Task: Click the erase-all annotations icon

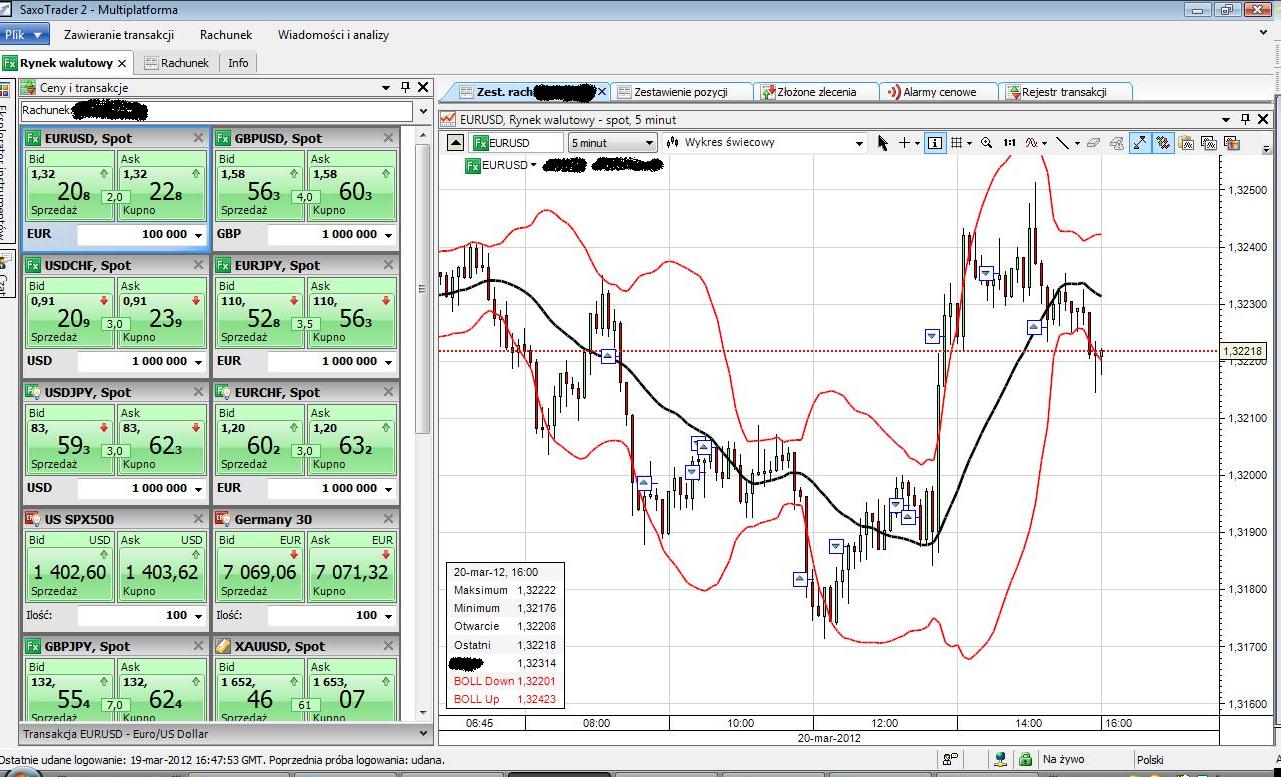Action: (1117, 143)
